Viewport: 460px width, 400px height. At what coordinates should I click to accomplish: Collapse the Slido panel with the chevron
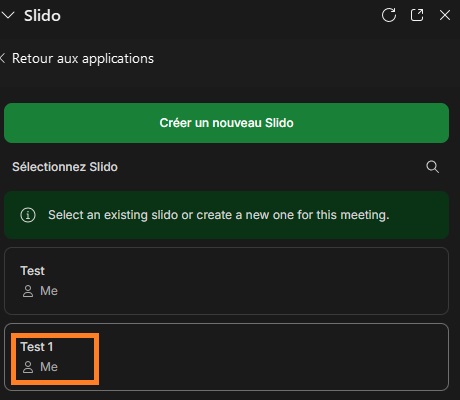click(8, 15)
